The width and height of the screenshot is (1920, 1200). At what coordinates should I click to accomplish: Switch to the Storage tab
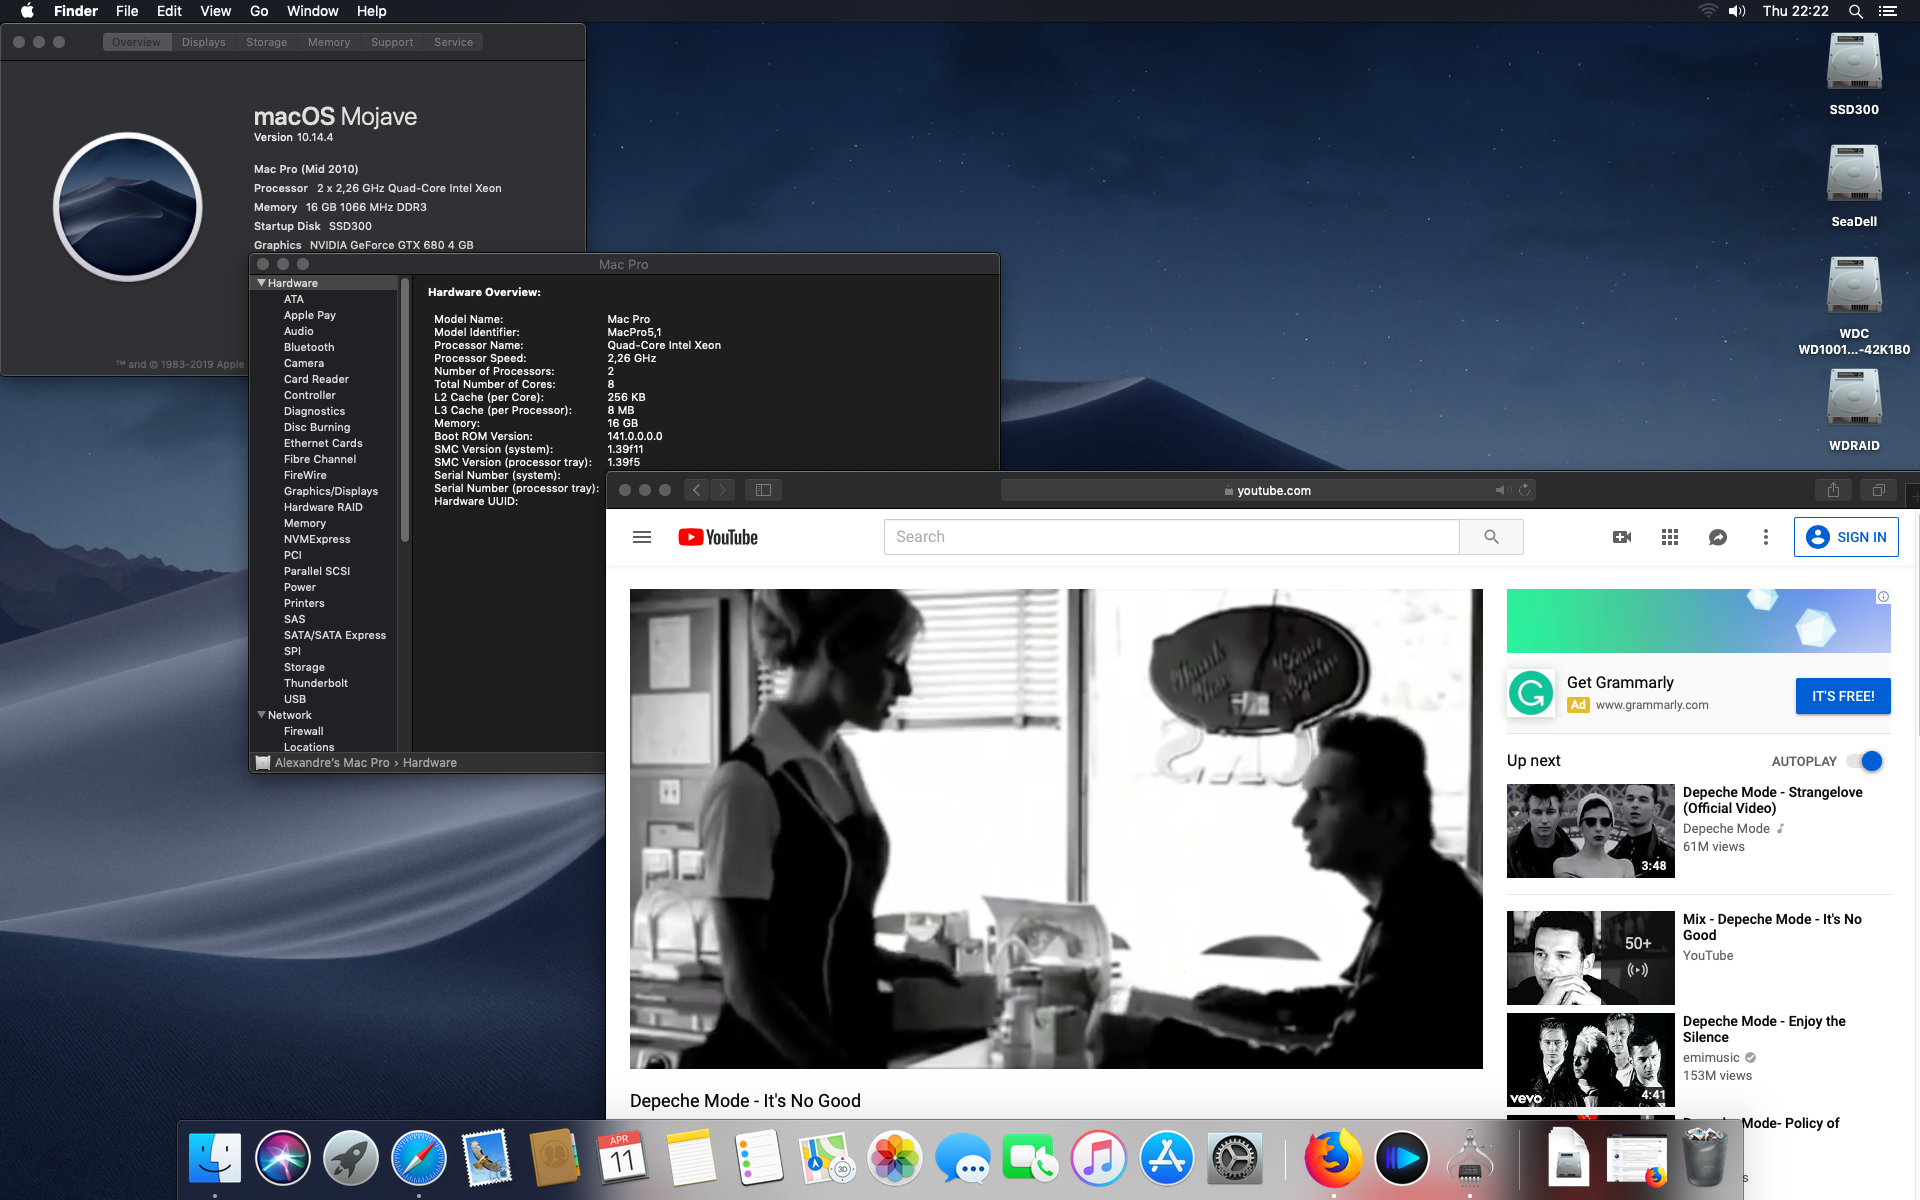267,42
